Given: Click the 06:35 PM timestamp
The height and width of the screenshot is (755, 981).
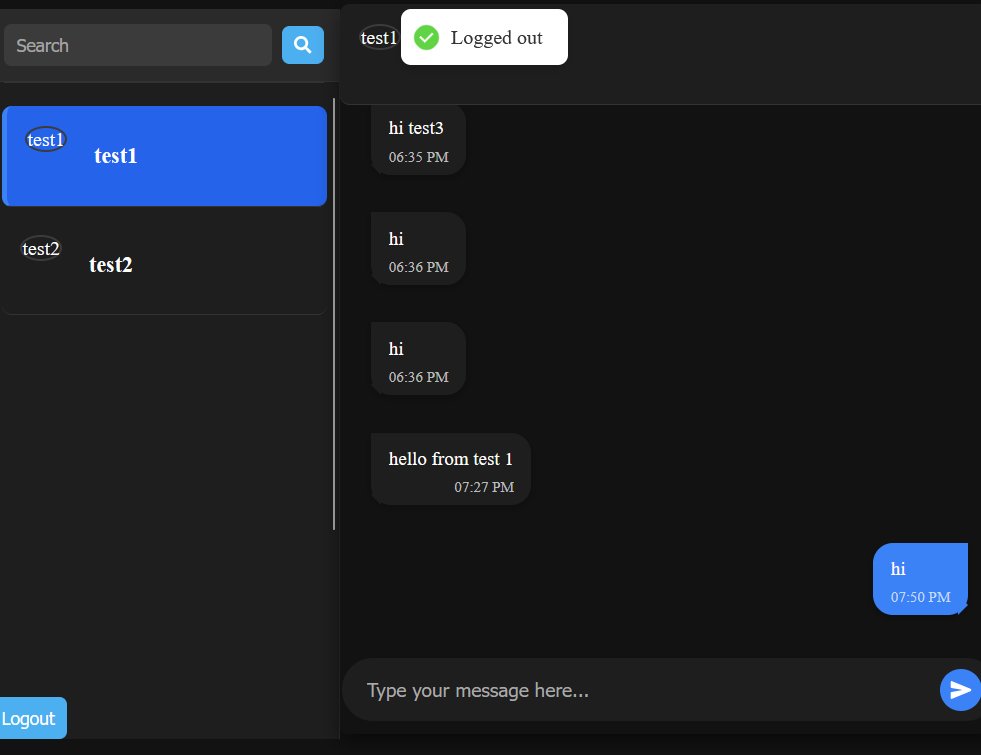Looking at the screenshot, I should click(419, 157).
